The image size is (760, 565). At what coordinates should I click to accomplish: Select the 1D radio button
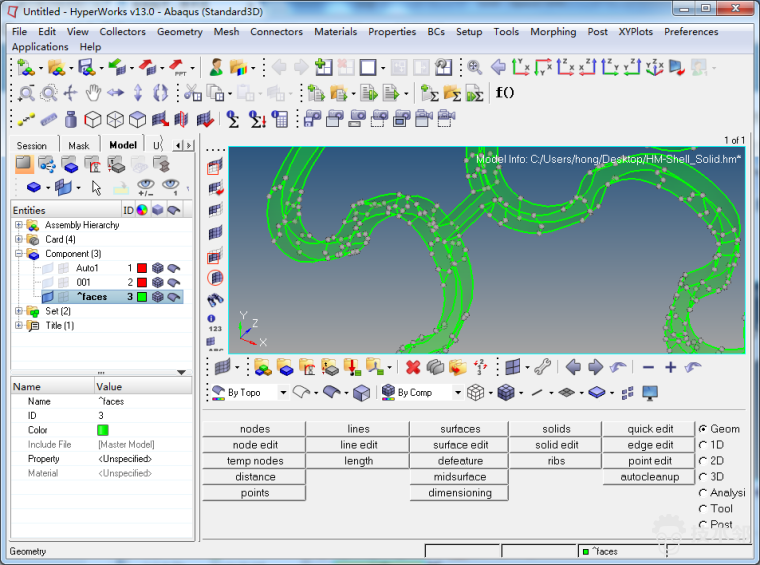click(704, 445)
